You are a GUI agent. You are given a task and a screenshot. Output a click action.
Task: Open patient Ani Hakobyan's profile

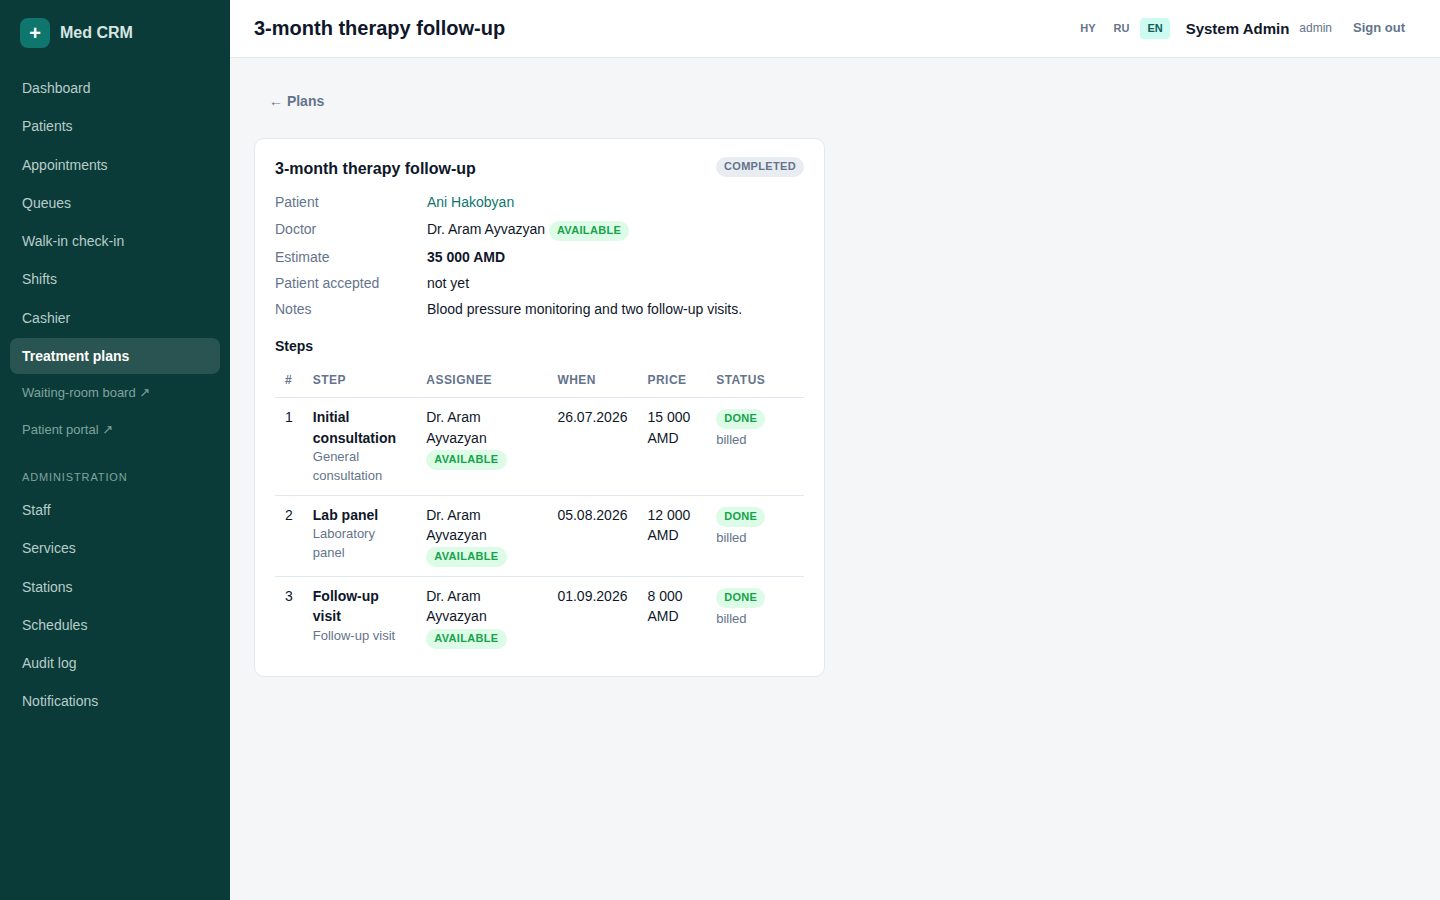pos(470,202)
